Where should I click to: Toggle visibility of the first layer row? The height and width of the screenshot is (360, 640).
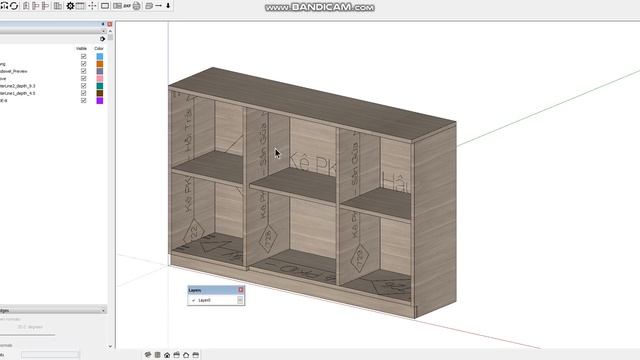(x=84, y=56)
